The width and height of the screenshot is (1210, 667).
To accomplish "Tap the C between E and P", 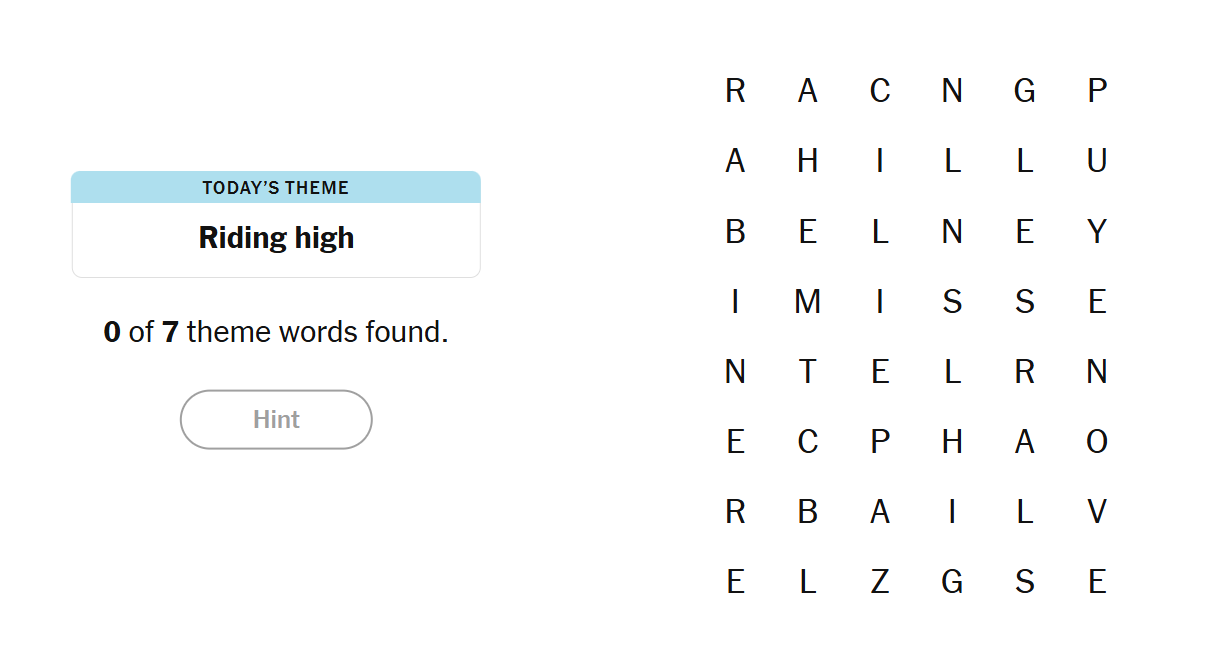I will click(807, 441).
